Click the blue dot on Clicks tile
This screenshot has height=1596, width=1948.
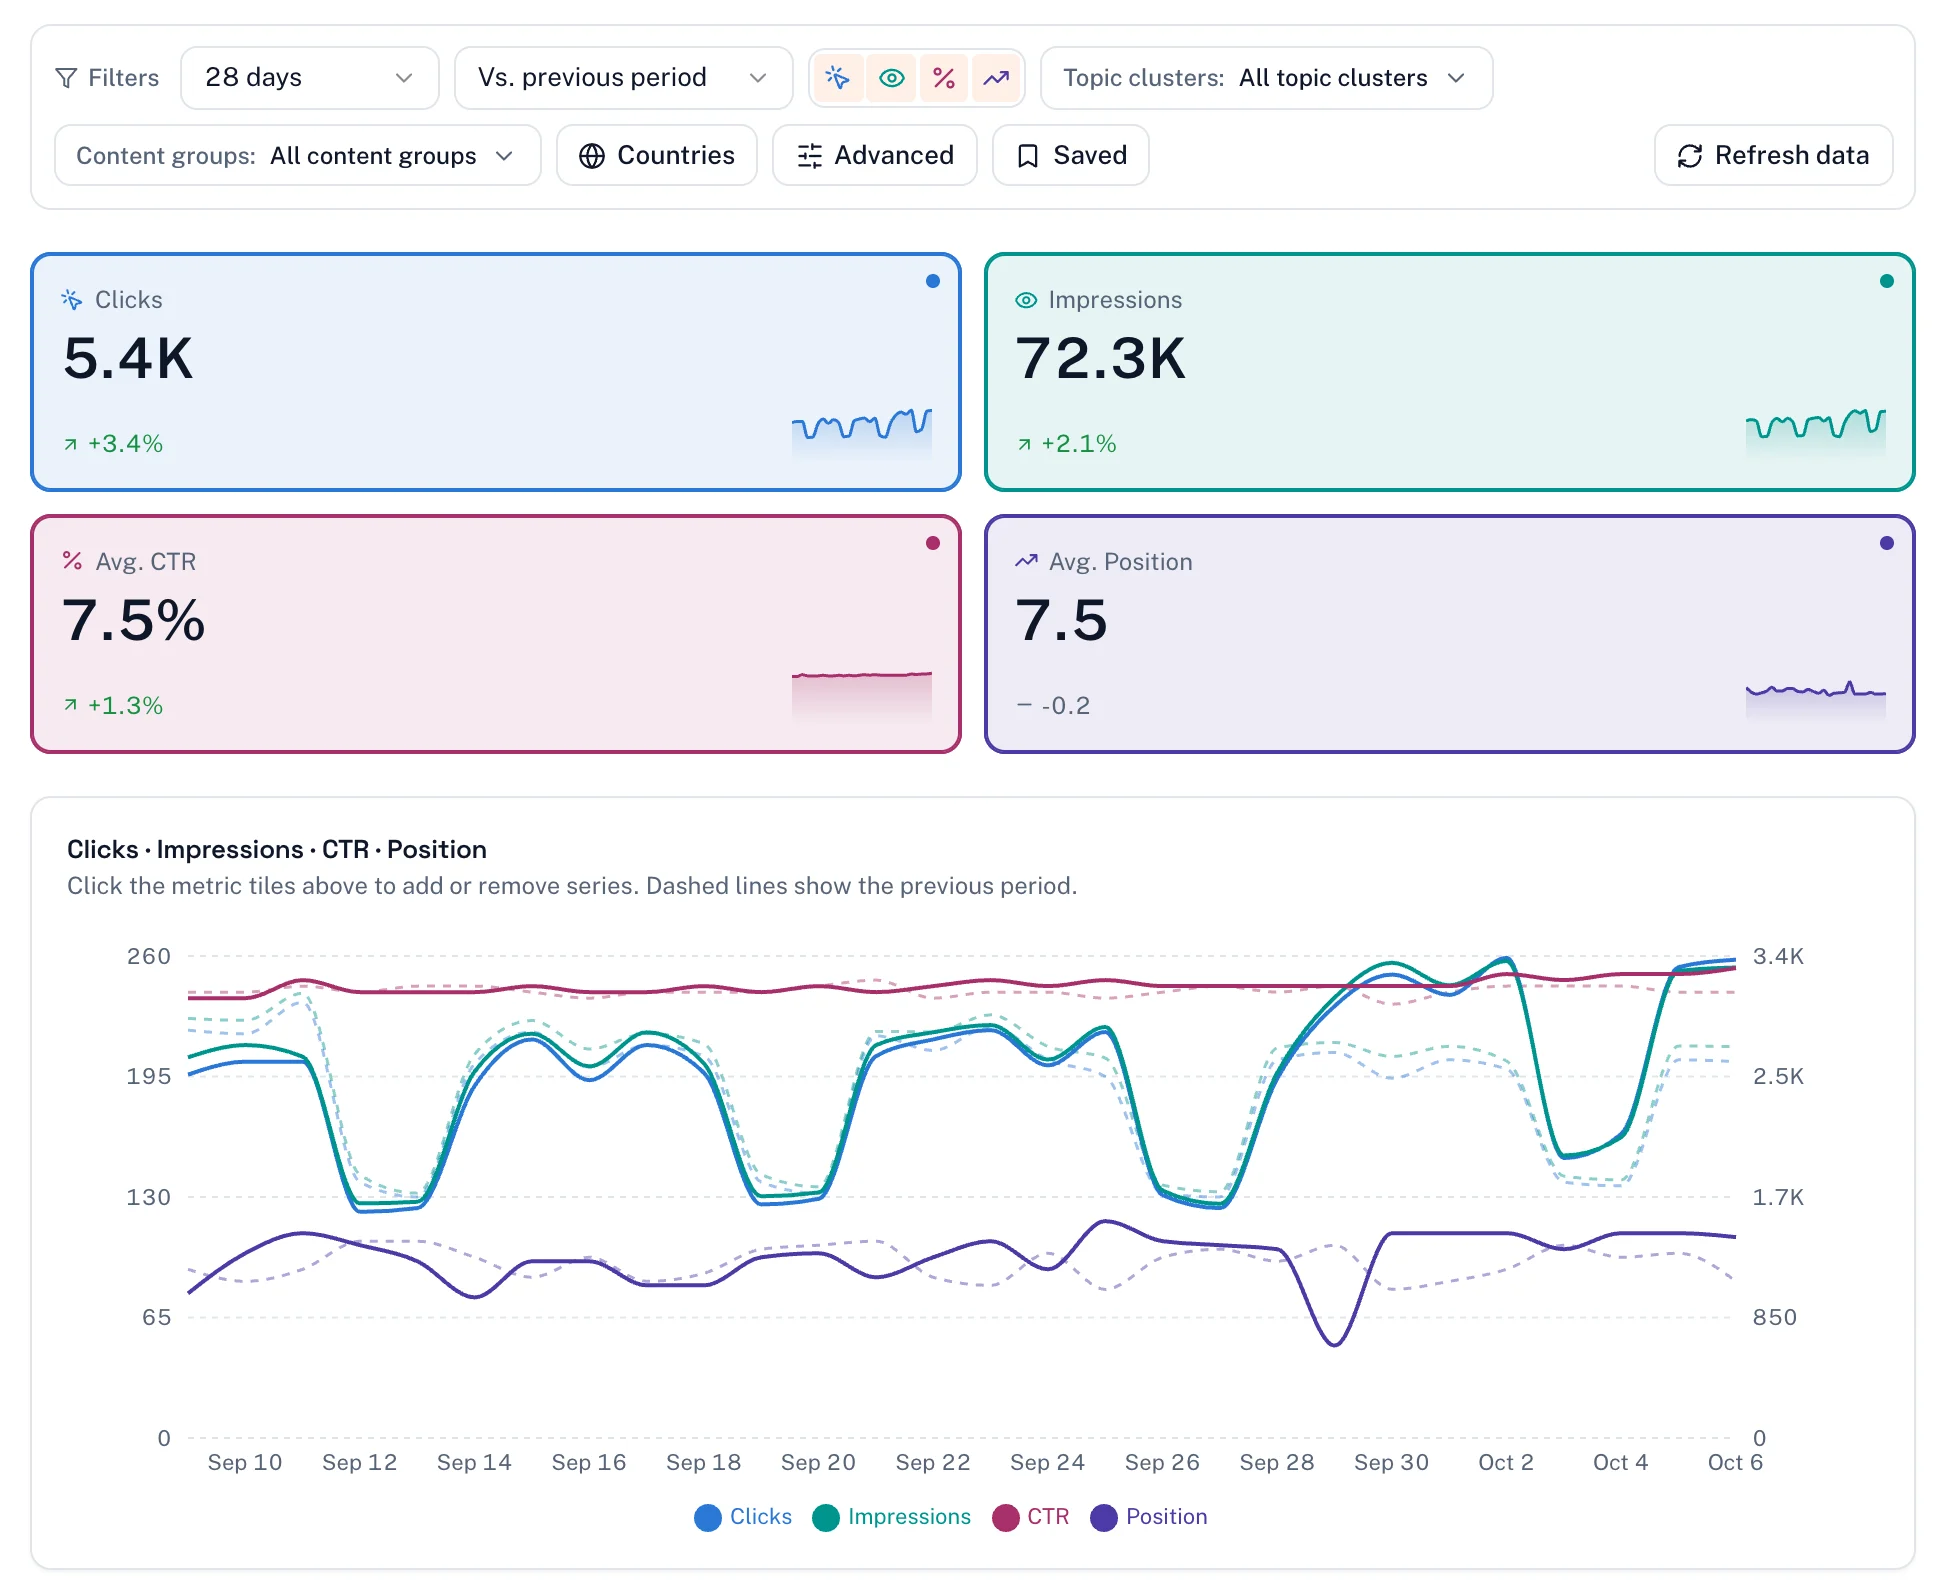[933, 281]
